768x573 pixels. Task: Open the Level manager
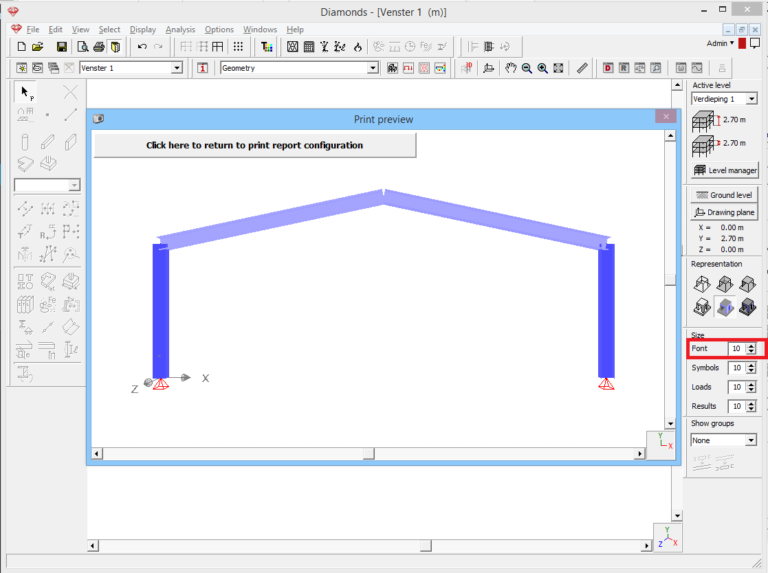click(725, 170)
